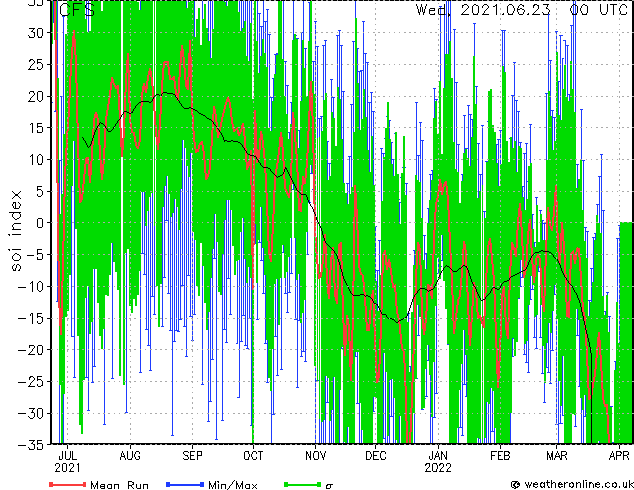634x490 pixels.
Task: Click the blue Min/Max legend marker
Action: (x=185, y=484)
